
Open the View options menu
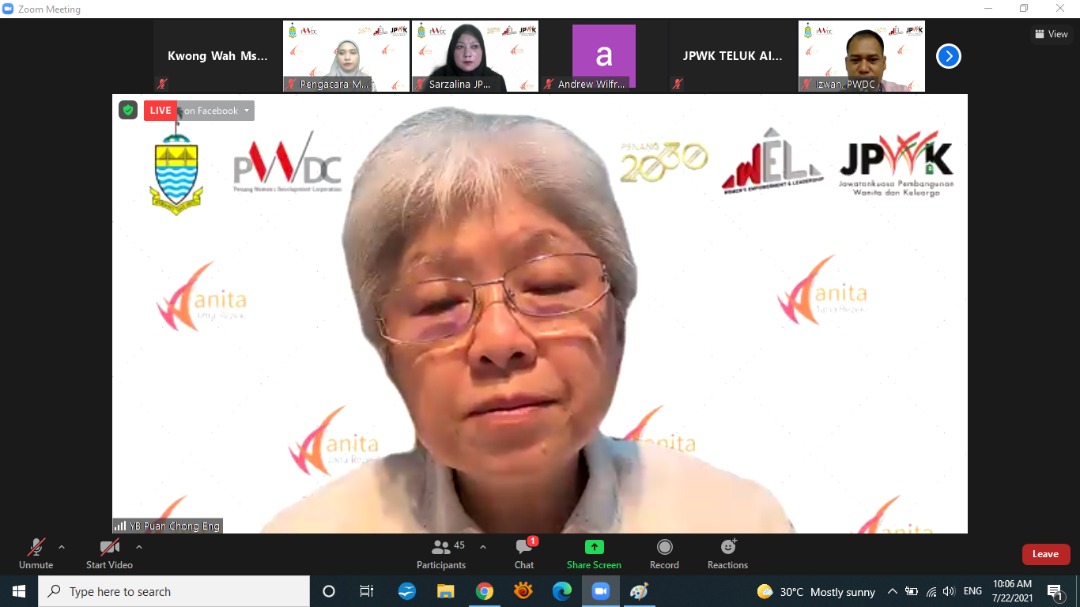1051,33
